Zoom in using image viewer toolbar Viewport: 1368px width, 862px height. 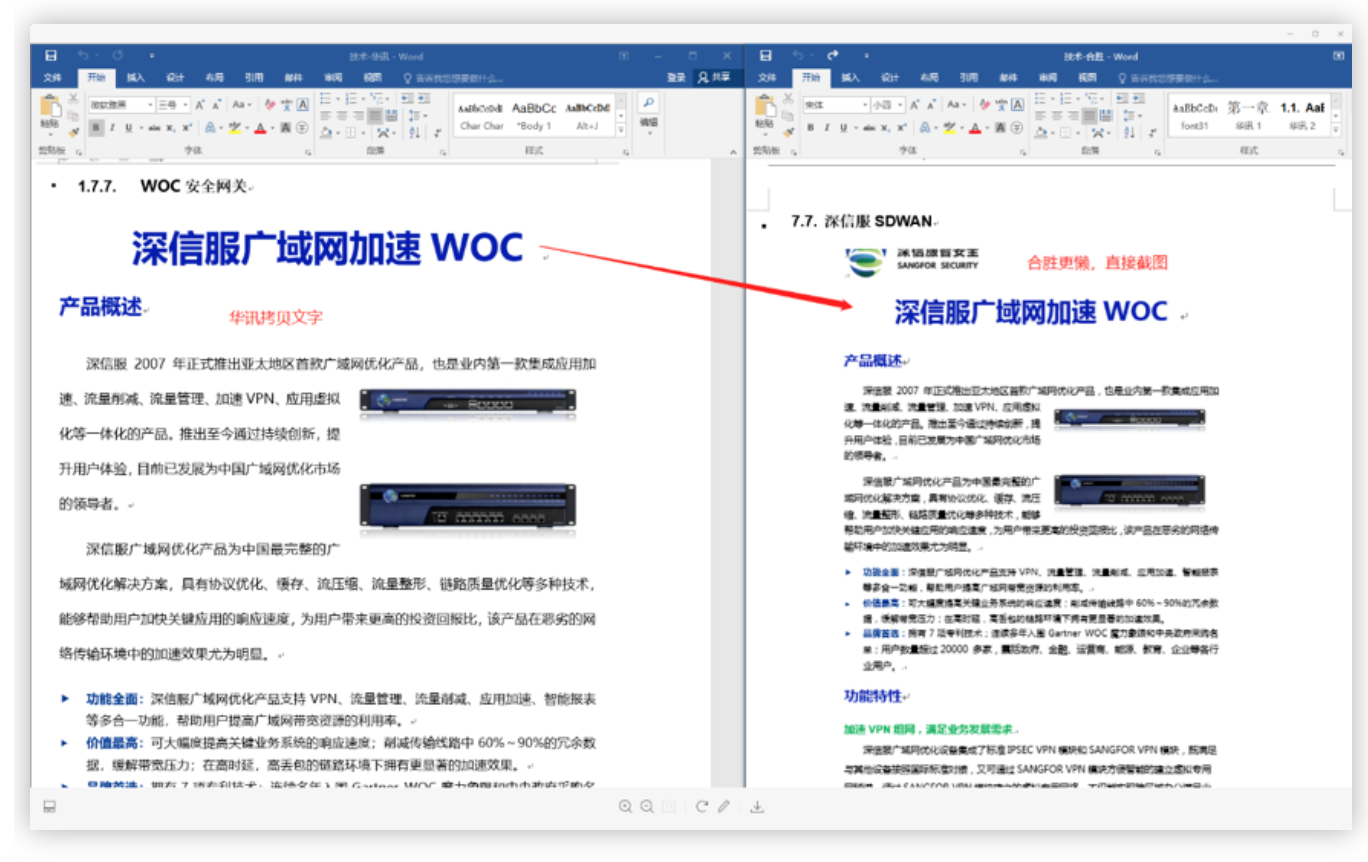[x=625, y=807]
